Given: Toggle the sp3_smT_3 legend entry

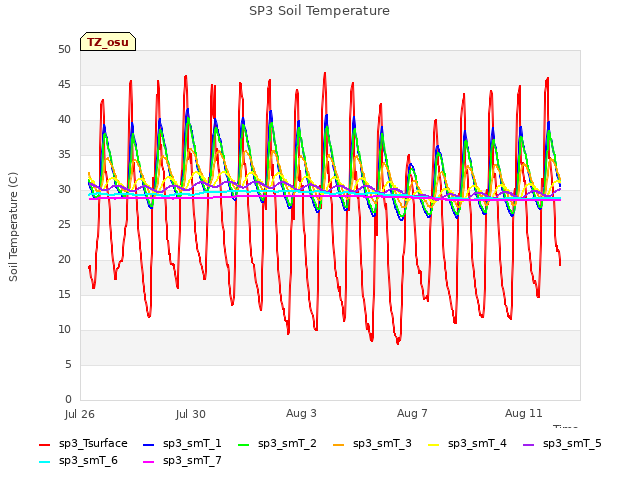Looking at the screenshot, I should pos(372,443).
